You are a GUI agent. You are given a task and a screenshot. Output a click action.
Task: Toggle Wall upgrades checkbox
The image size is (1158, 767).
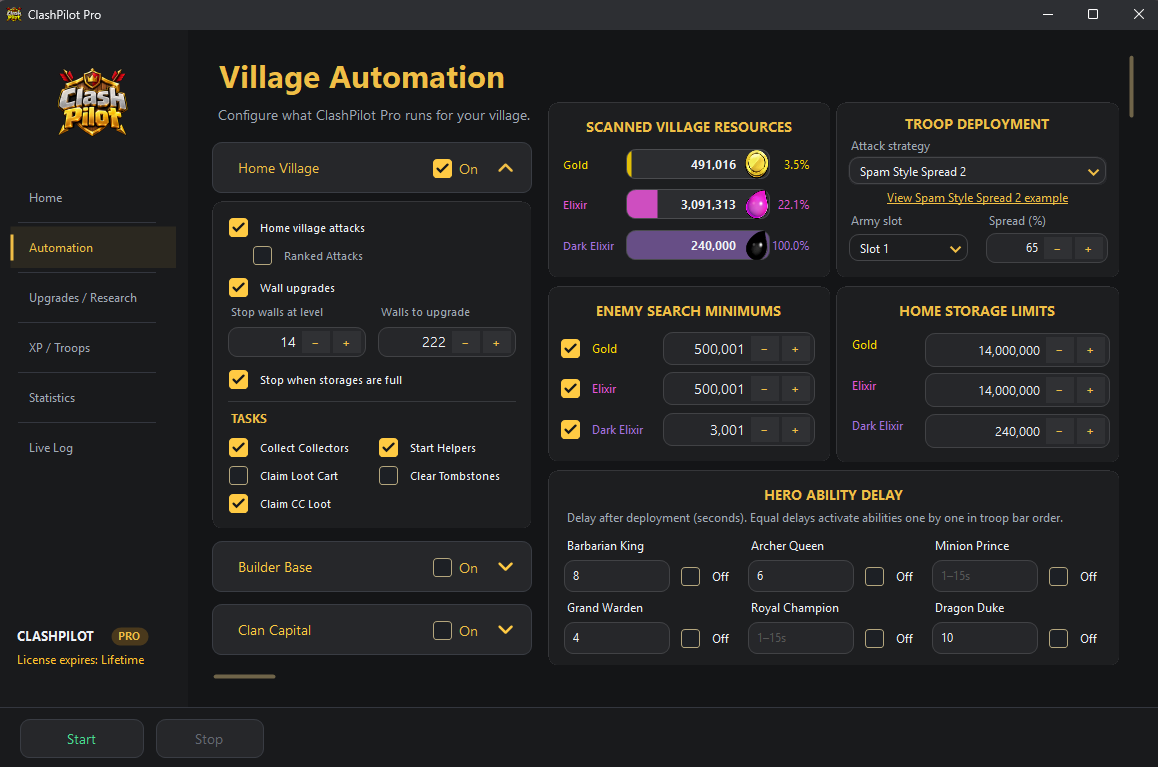pyautogui.click(x=239, y=287)
